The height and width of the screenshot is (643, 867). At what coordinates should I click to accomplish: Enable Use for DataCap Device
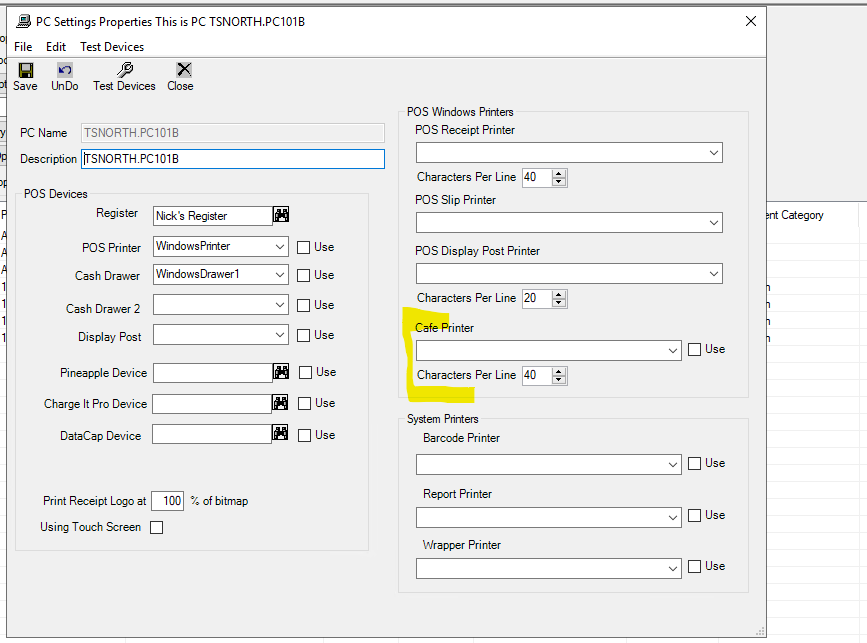(x=304, y=435)
